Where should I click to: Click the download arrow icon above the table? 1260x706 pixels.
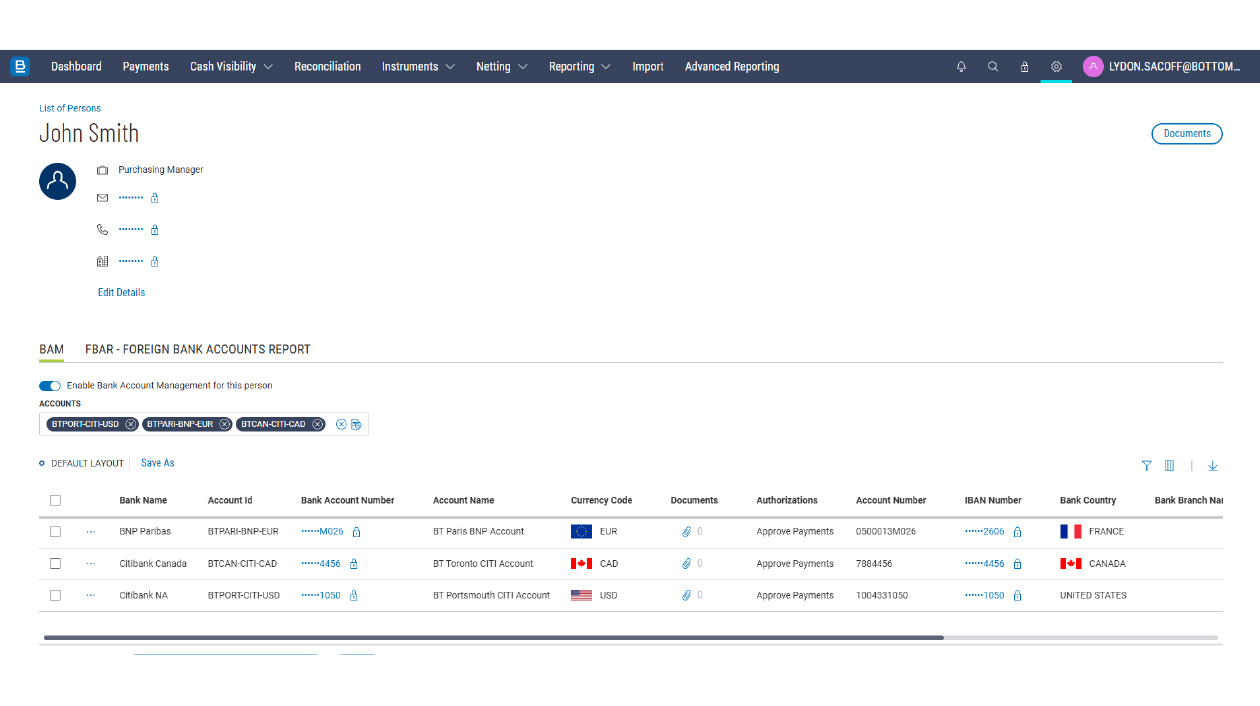pos(1213,465)
